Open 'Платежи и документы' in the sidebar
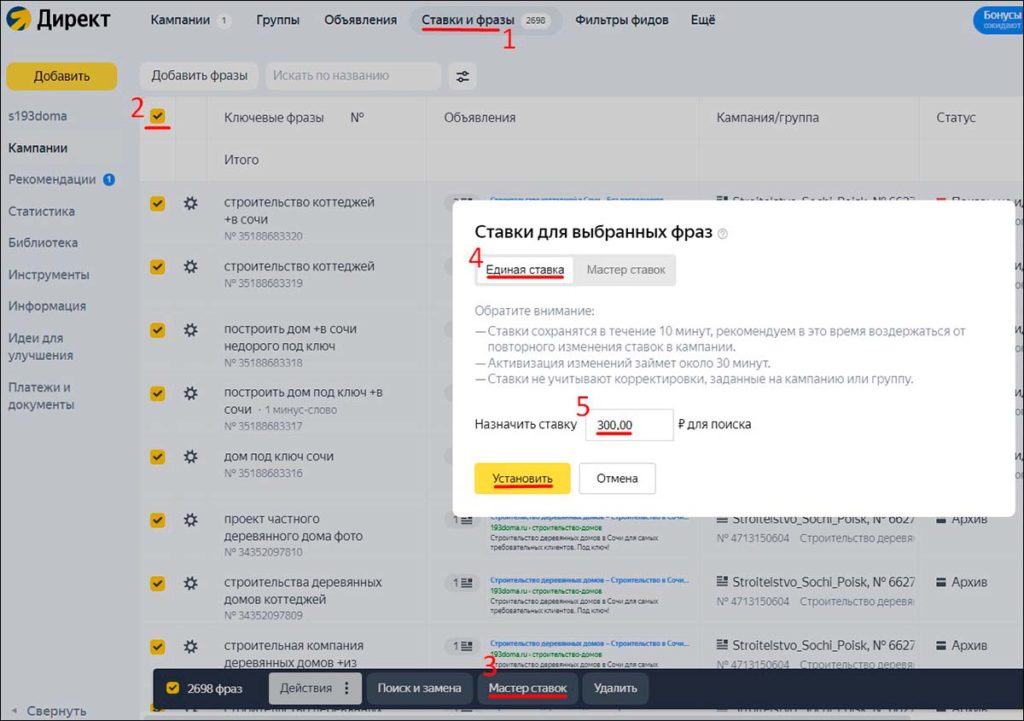This screenshot has width=1024, height=721. coord(41,396)
